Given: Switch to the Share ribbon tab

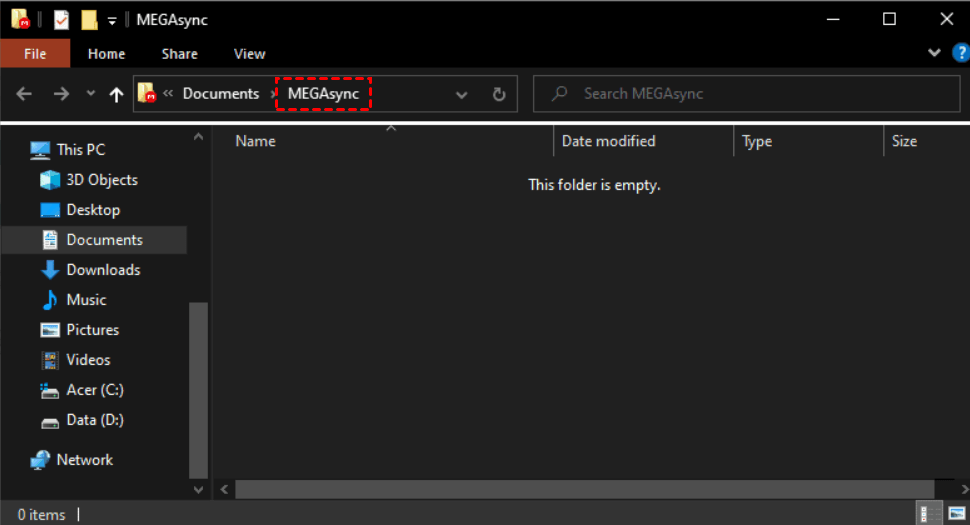Looking at the screenshot, I should pyautogui.click(x=179, y=54).
